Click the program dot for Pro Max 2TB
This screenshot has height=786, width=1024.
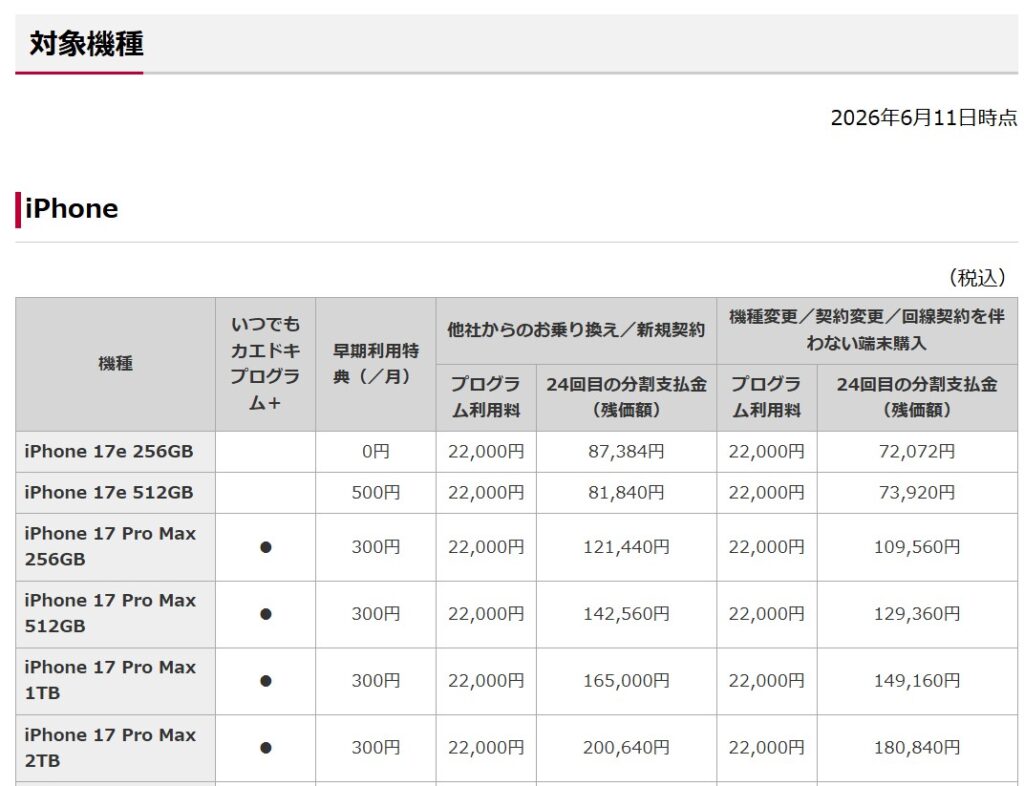point(266,748)
